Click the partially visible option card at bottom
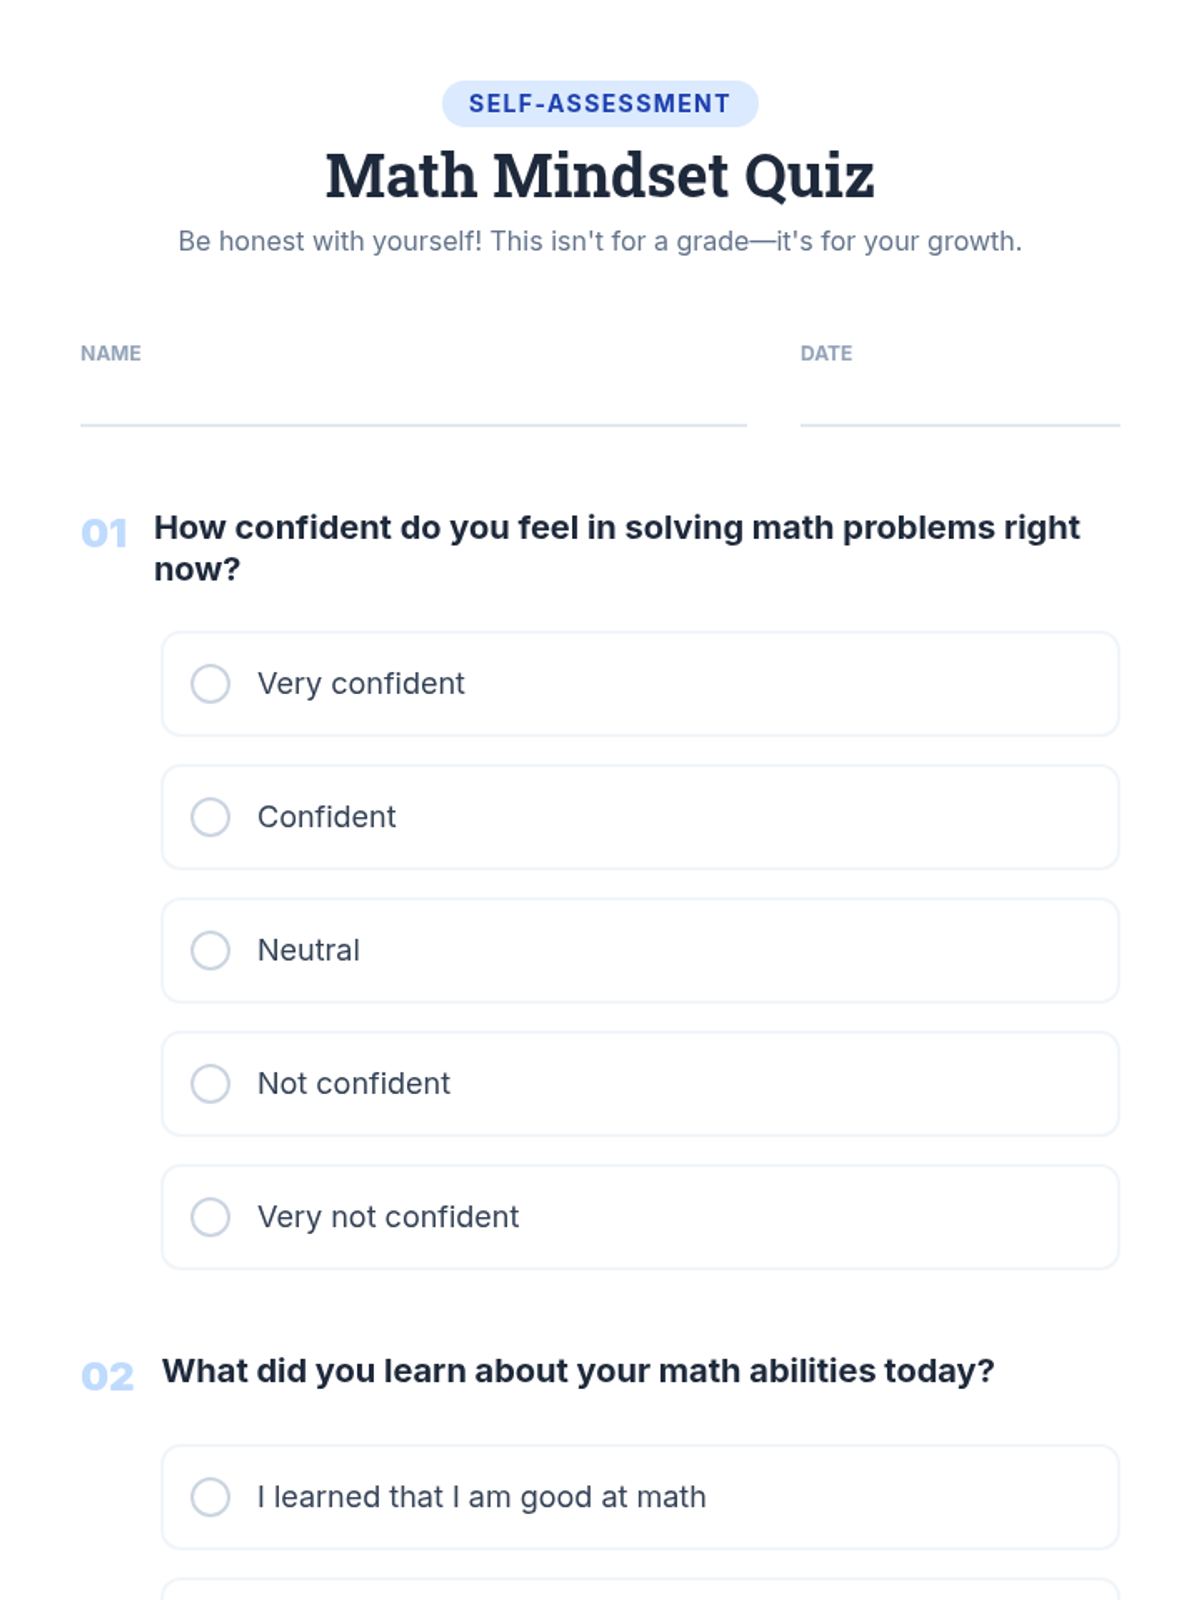Image resolution: width=1200 pixels, height=1600 pixels. (x=640, y=1589)
